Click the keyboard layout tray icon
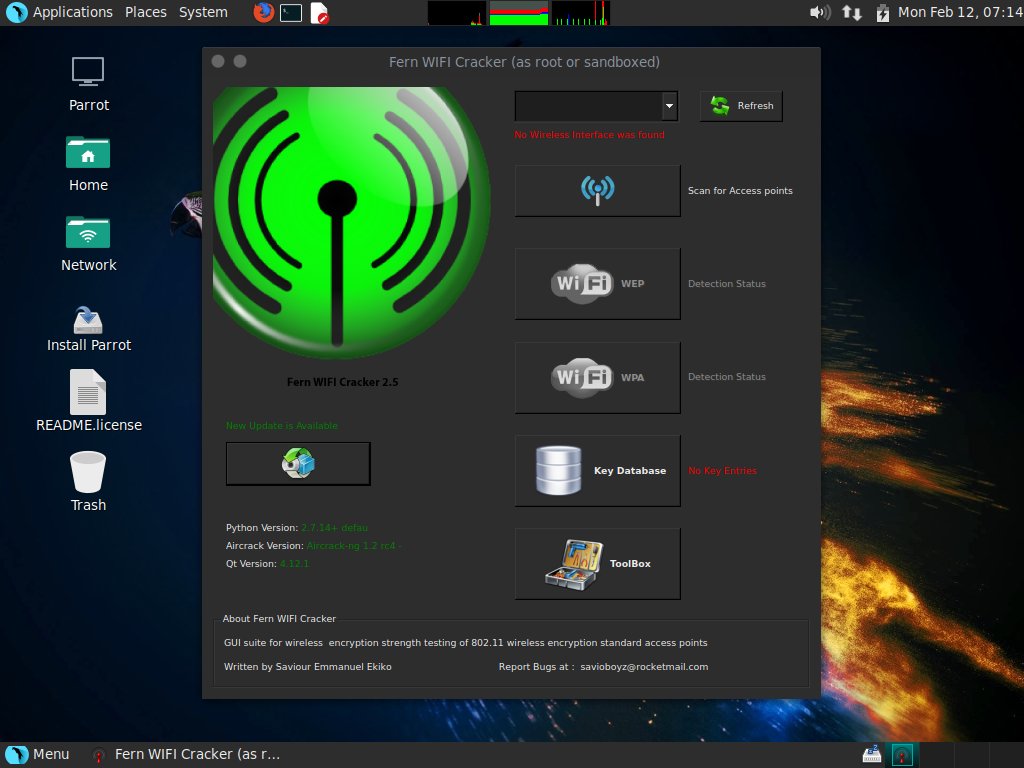Screen dimensions: 1024x768 pos(872,755)
